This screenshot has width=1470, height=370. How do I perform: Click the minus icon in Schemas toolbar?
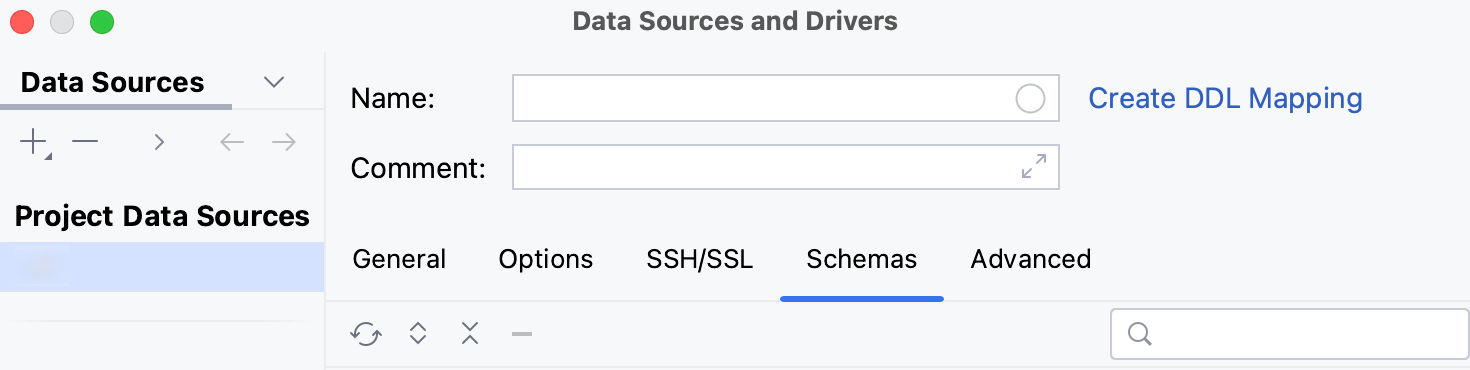(522, 334)
